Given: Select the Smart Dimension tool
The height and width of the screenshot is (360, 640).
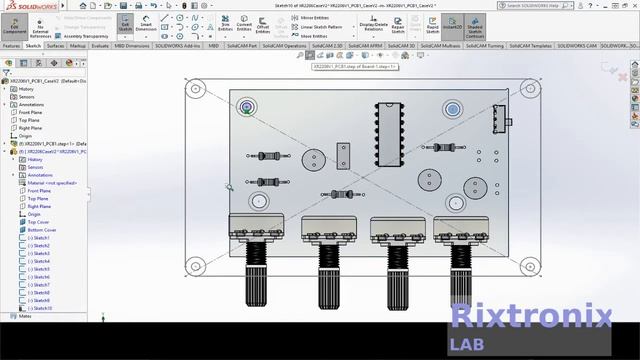Looking at the screenshot, I should [x=146, y=24].
